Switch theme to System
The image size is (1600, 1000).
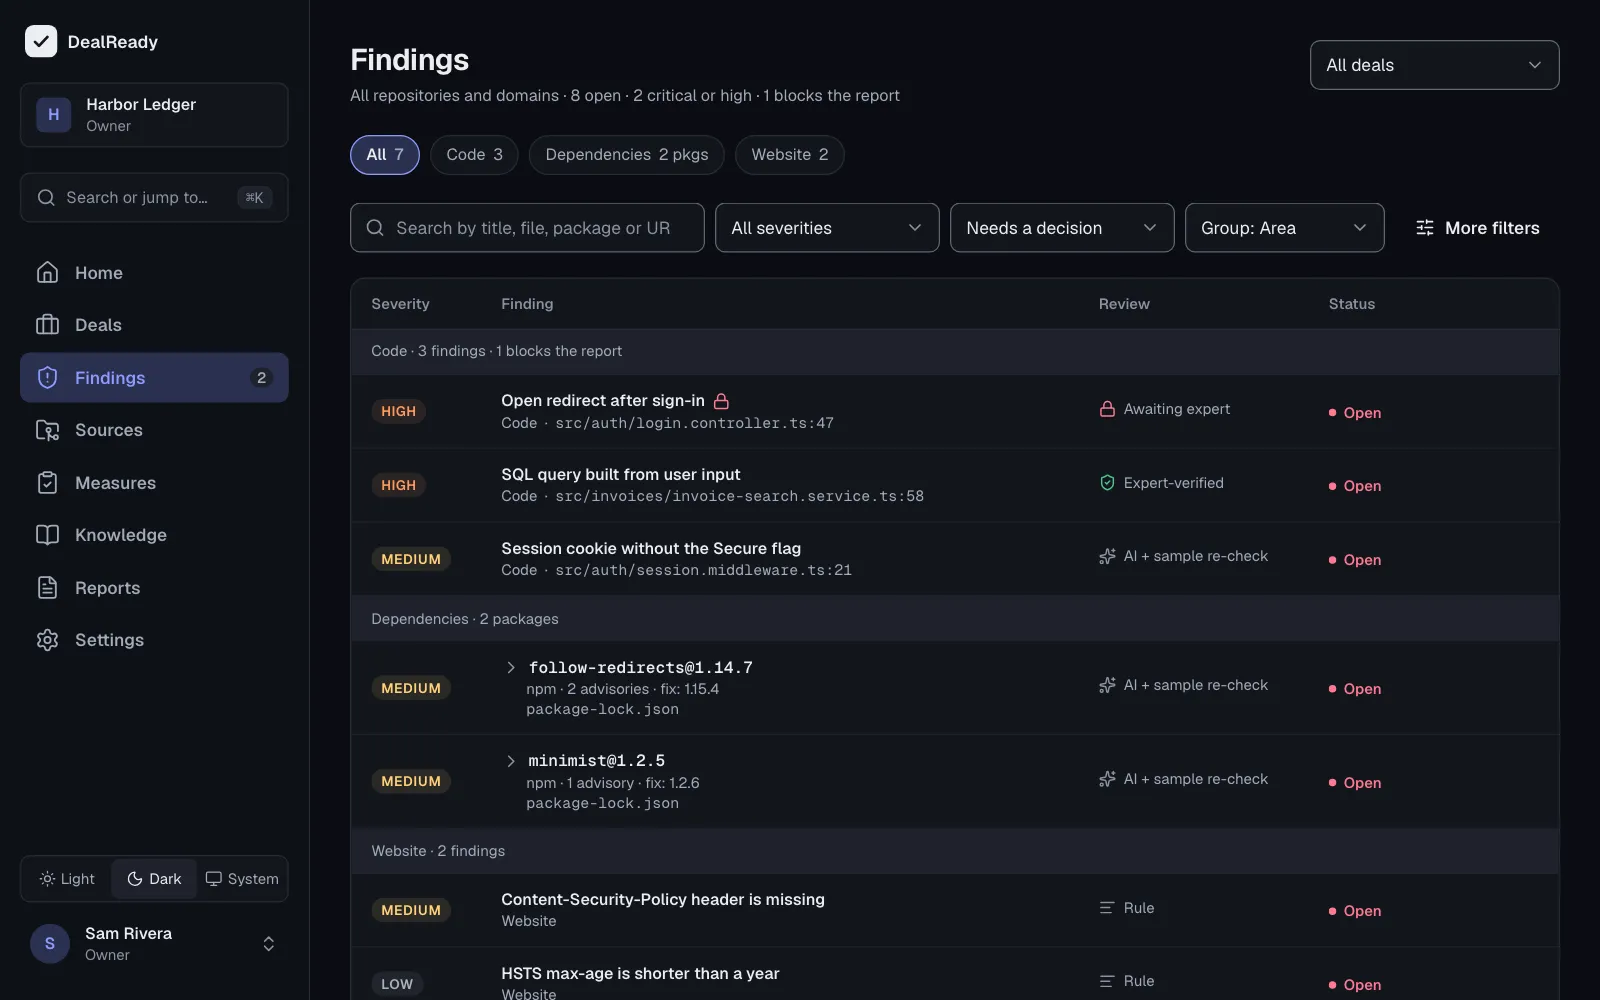tap(241, 879)
